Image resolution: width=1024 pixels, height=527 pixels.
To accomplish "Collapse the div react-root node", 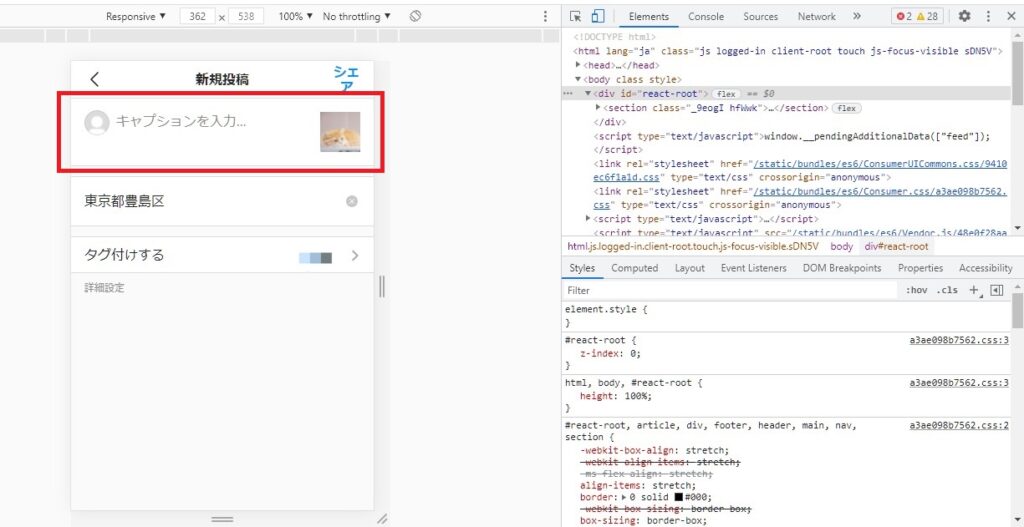I will [x=588, y=93].
